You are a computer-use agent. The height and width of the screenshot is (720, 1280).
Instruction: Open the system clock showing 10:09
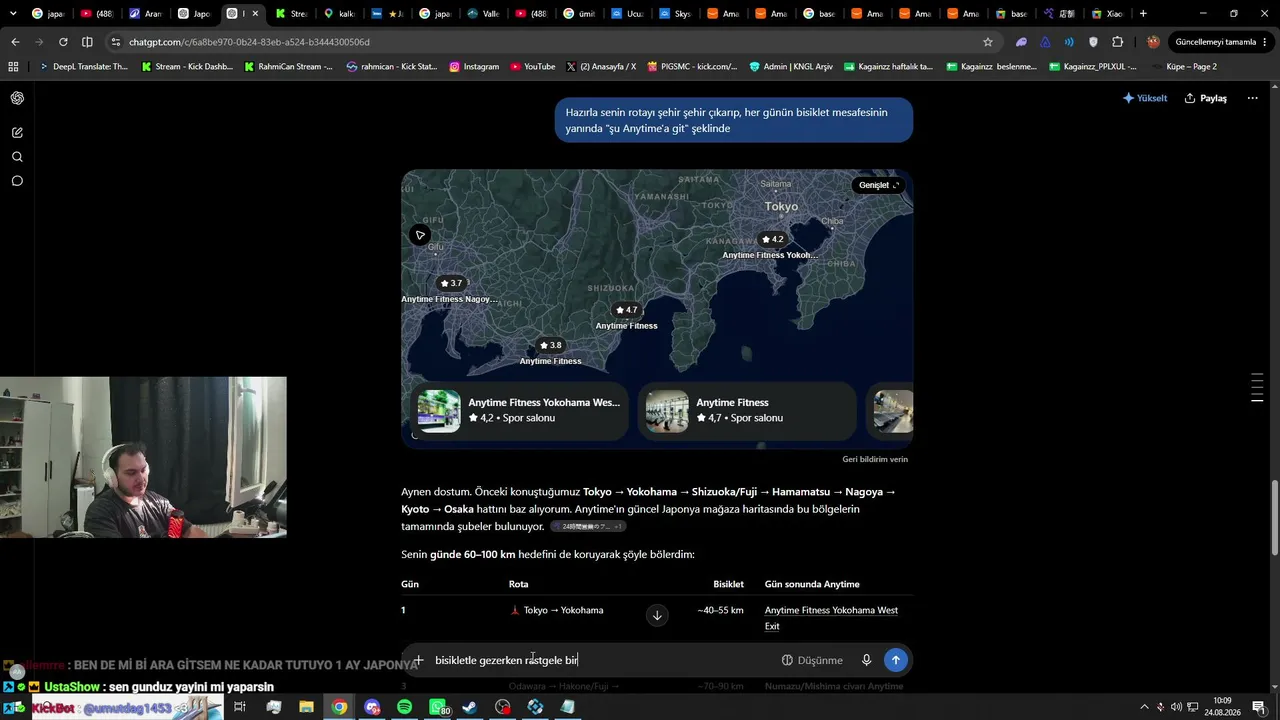click(1223, 707)
